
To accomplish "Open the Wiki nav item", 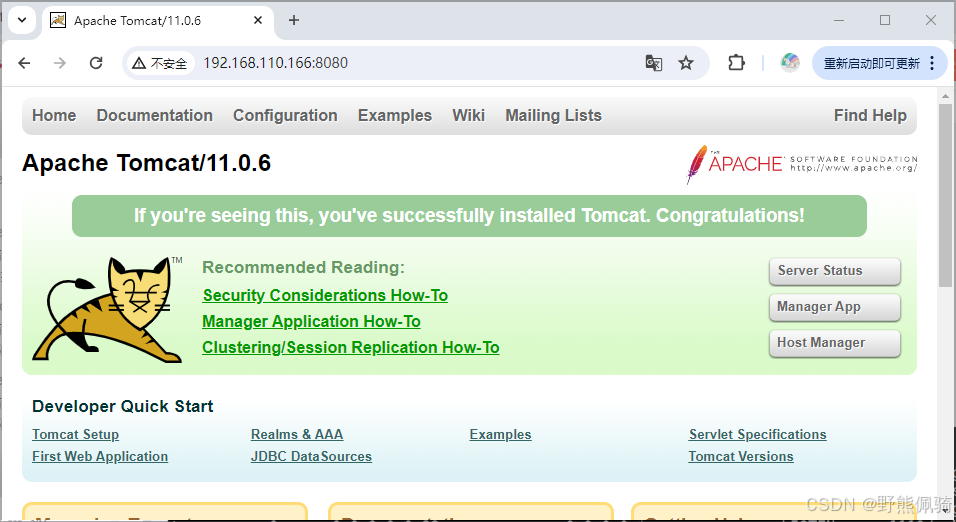I will [469, 115].
